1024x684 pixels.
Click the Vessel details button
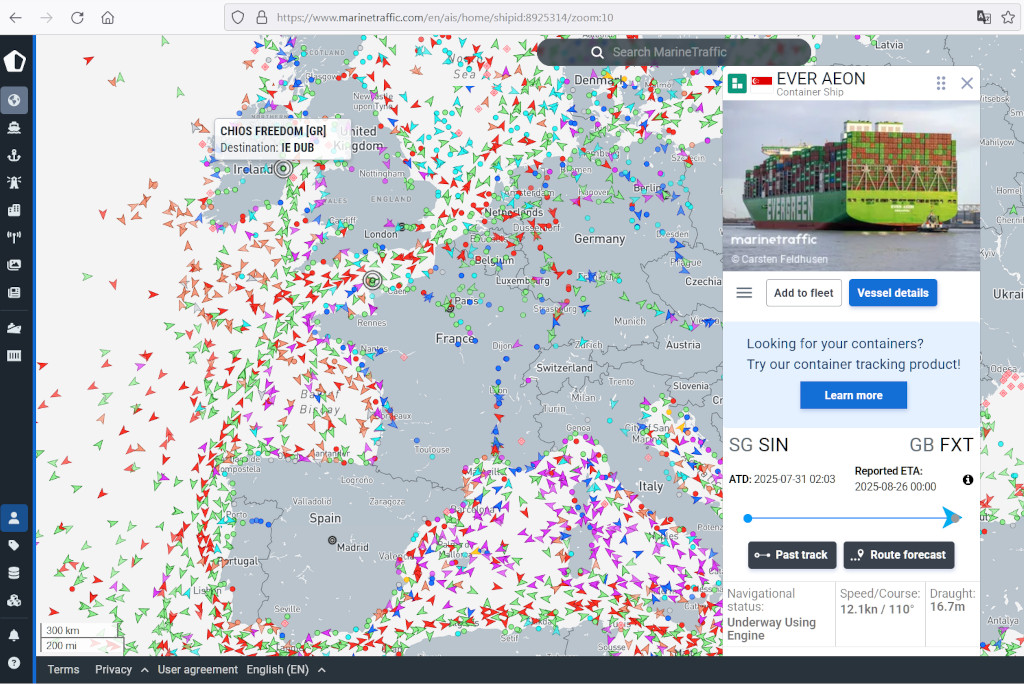click(892, 293)
